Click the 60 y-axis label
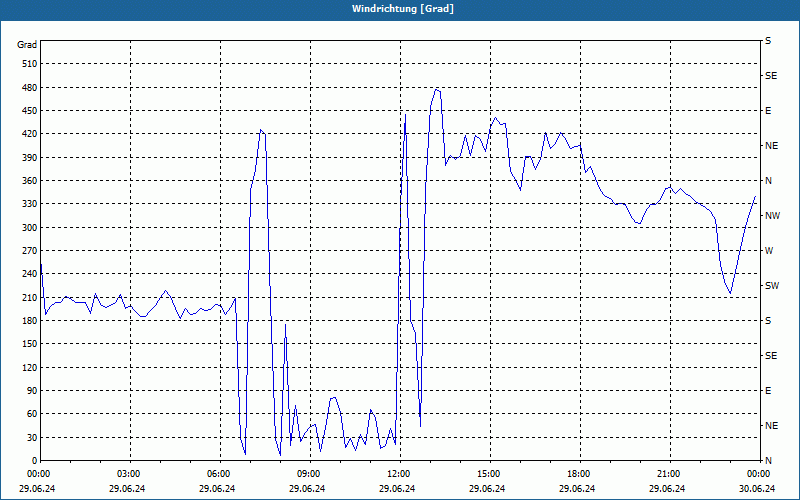 32,414
